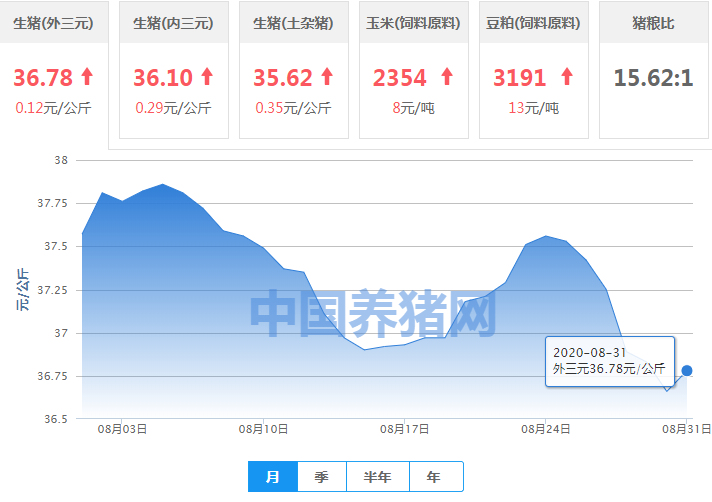Click the 37.25 y-axis label

pos(52,290)
